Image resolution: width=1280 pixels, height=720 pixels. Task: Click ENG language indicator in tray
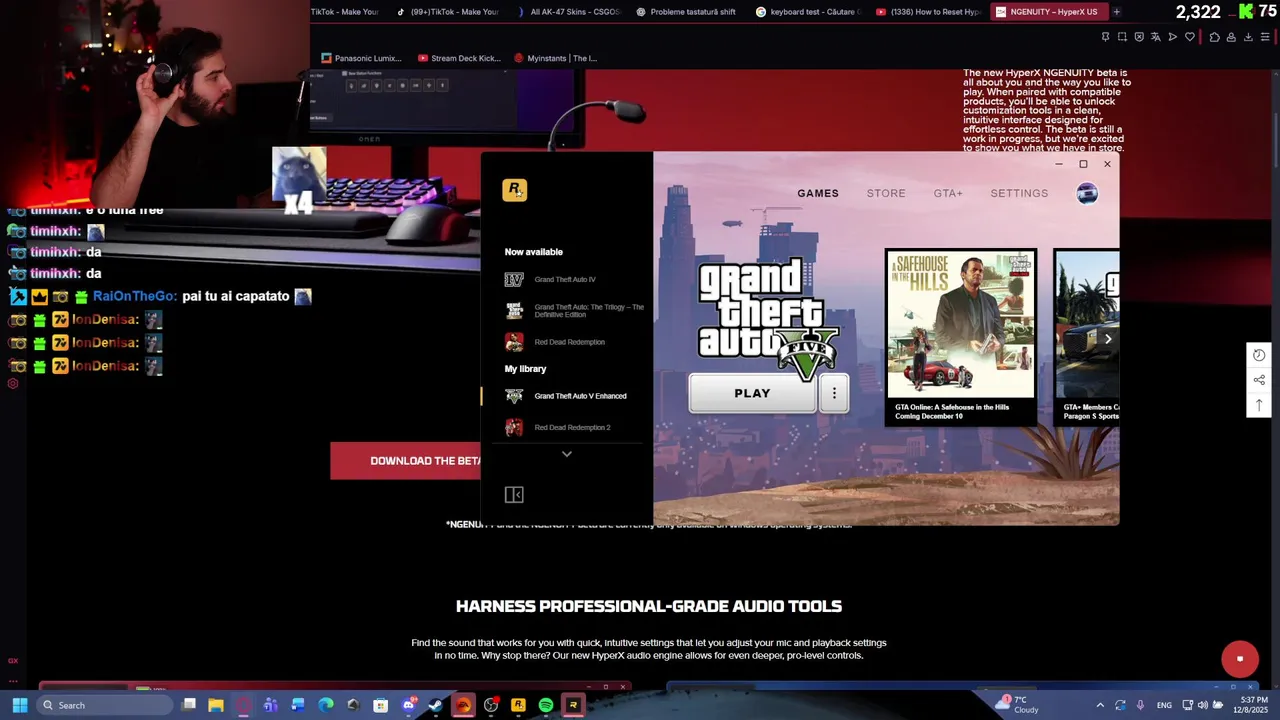1164,705
